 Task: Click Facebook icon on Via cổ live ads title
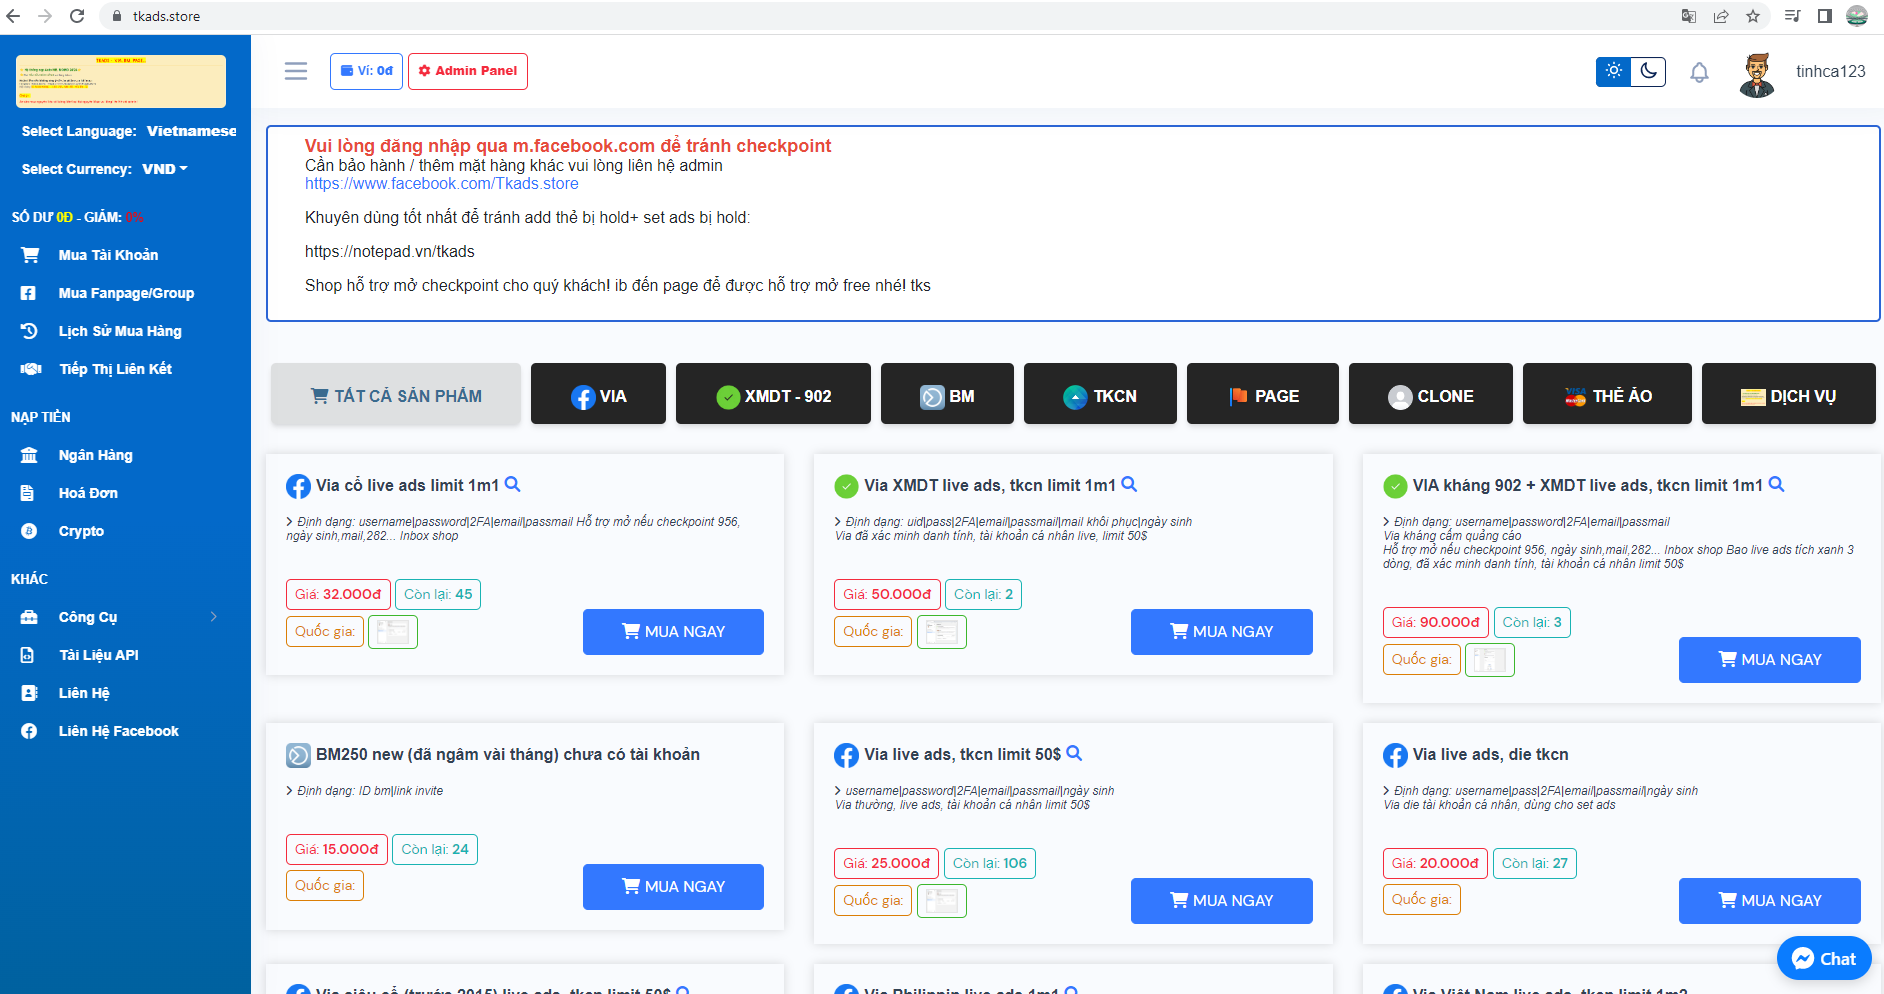[298, 486]
